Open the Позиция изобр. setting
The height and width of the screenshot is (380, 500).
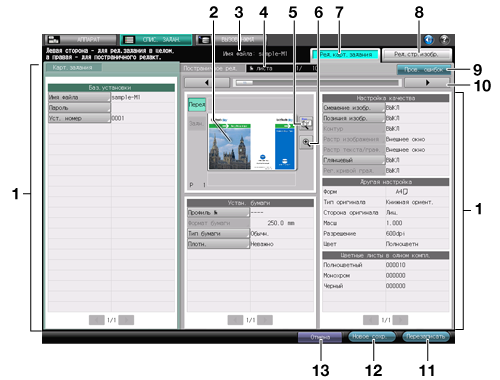[354, 118]
